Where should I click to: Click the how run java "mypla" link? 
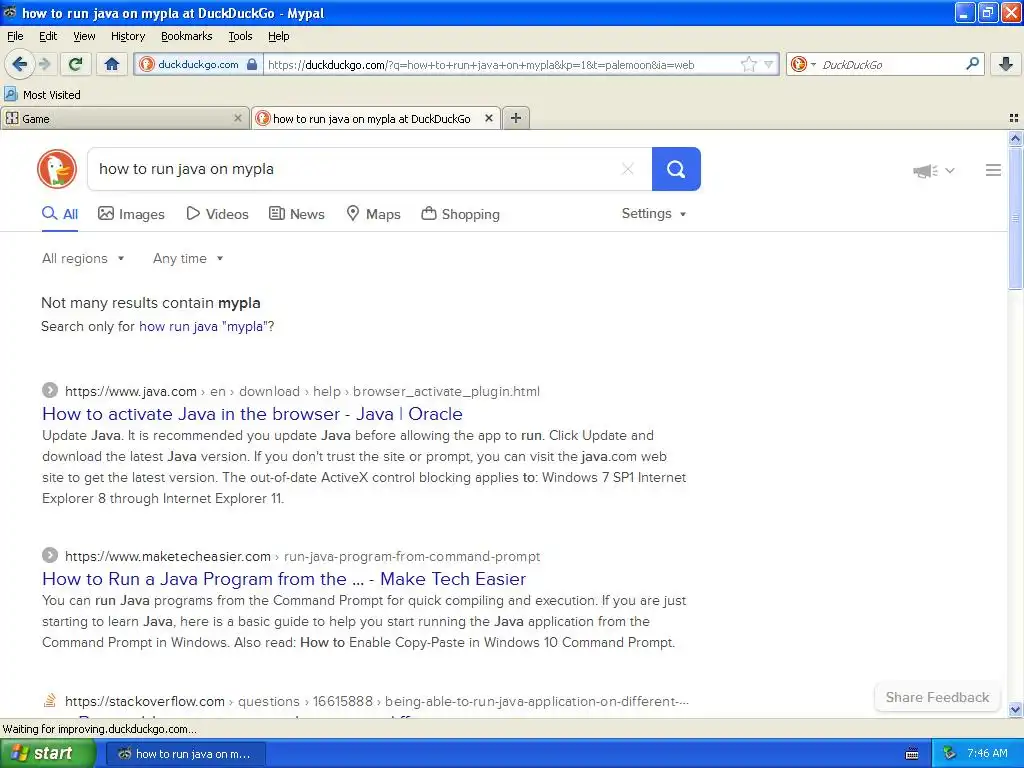(204, 327)
